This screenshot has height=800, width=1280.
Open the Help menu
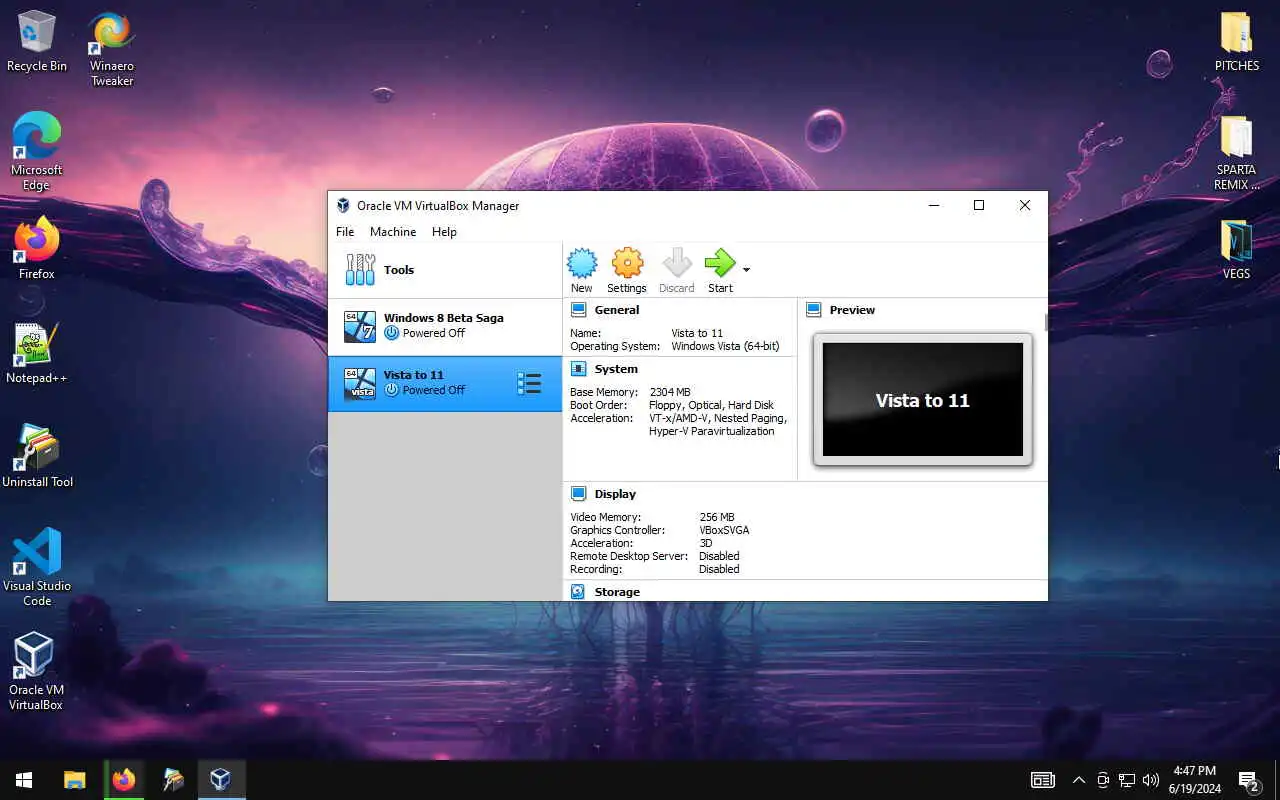coord(444,231)
